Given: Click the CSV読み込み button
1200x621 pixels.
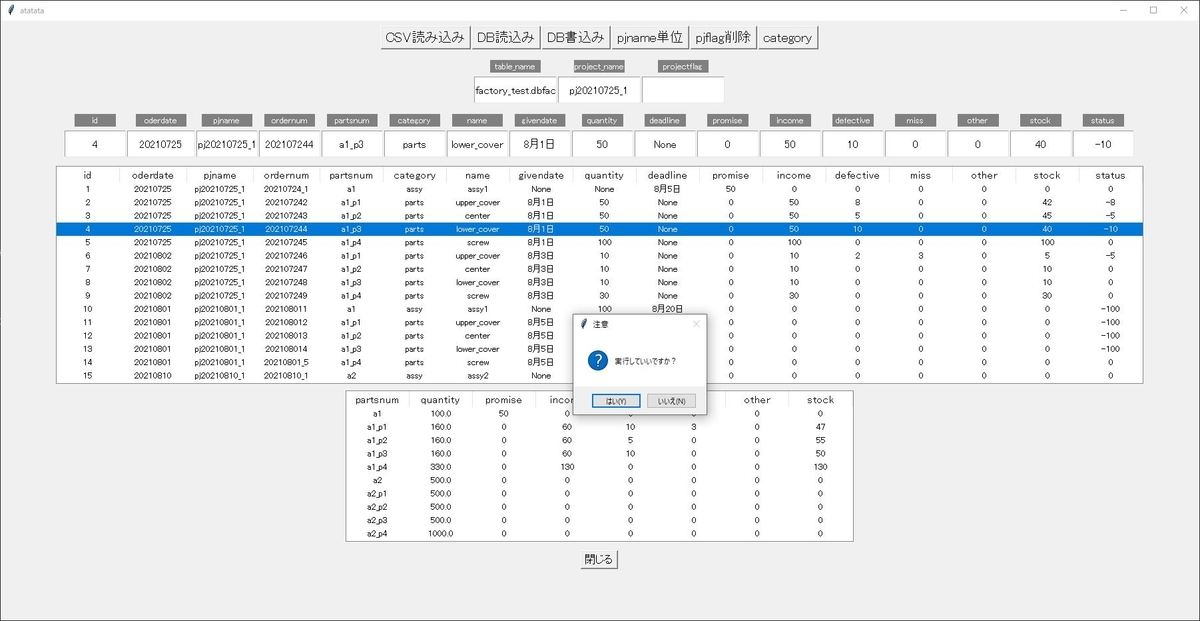Looking at the screenshot, I should click(x=425, y=38).
